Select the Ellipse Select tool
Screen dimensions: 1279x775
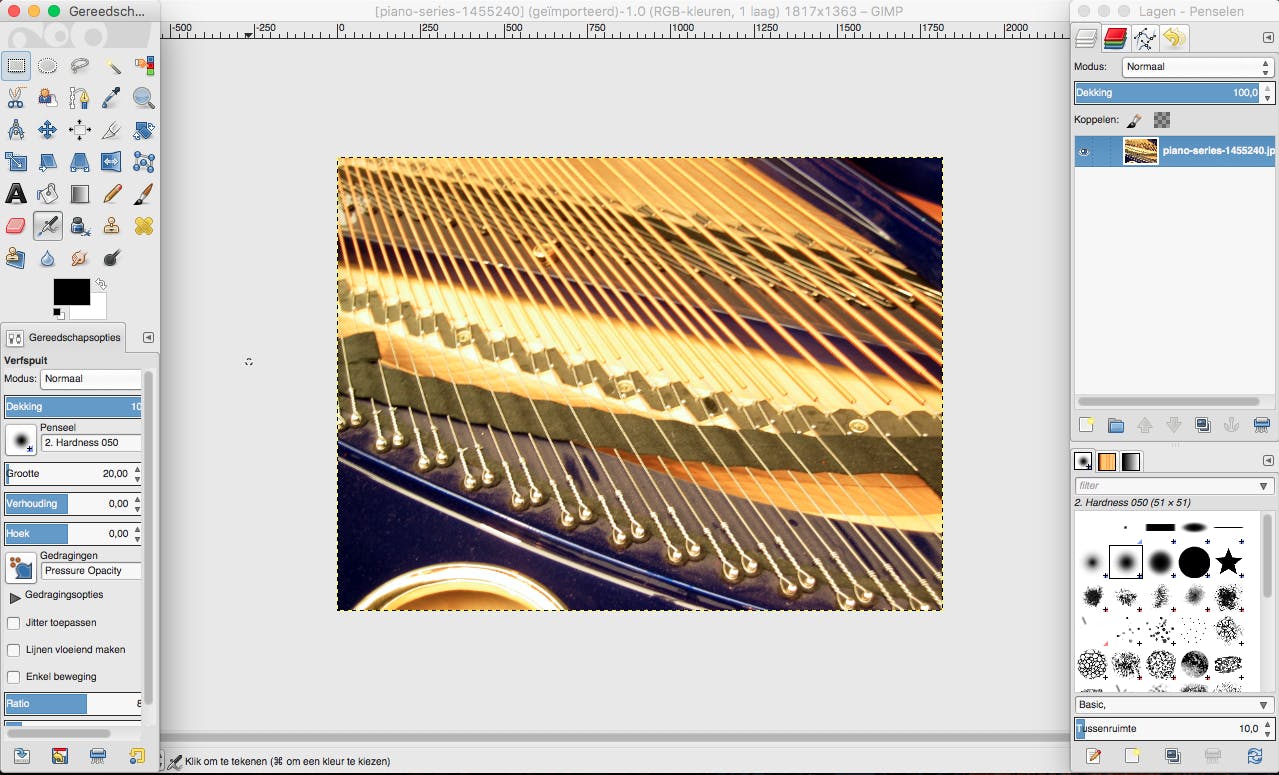point(48,67)
